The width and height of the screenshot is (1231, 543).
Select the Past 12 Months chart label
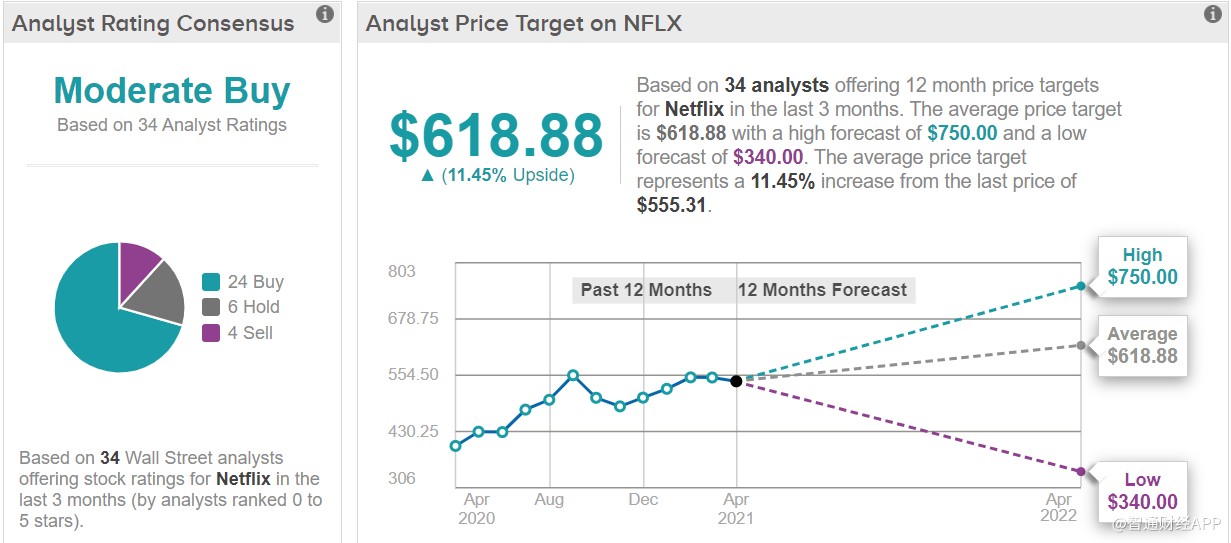point(646,290)
